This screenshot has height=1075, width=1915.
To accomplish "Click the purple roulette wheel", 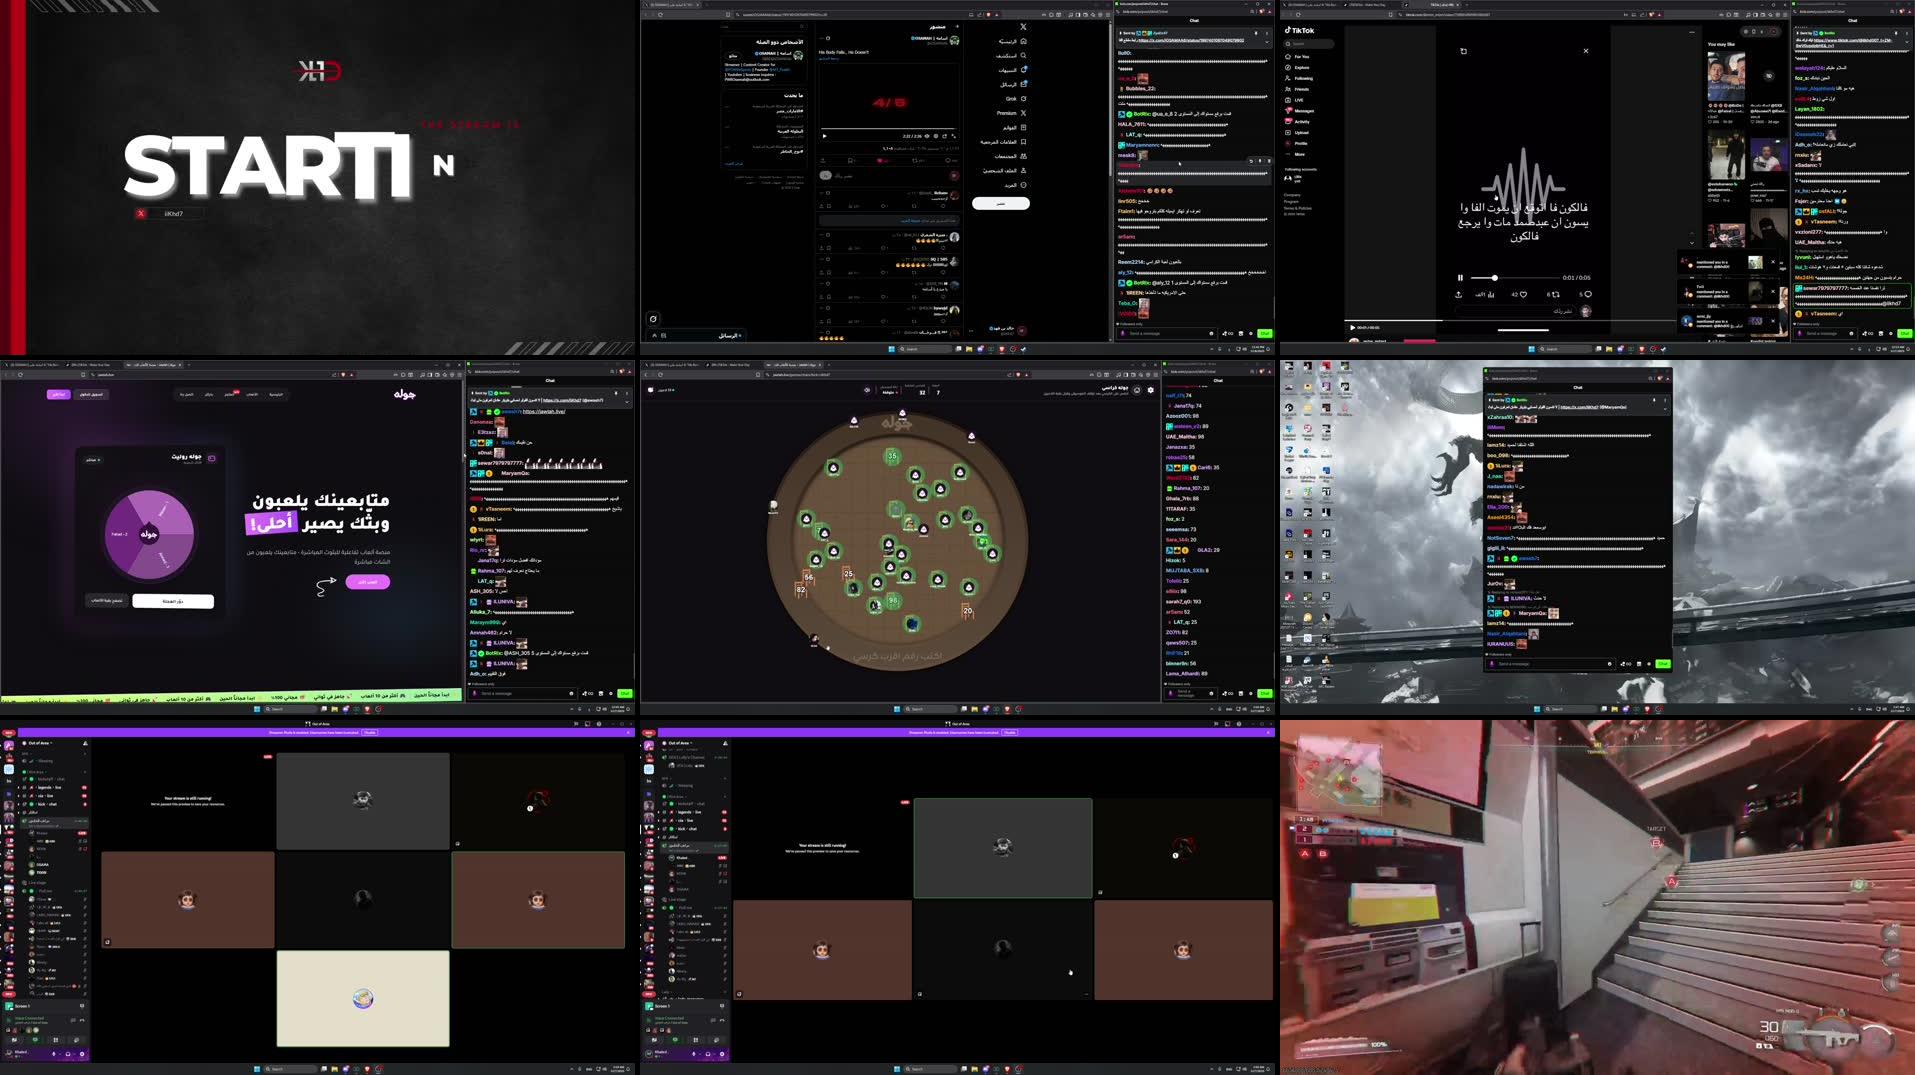I will point(149,534).
